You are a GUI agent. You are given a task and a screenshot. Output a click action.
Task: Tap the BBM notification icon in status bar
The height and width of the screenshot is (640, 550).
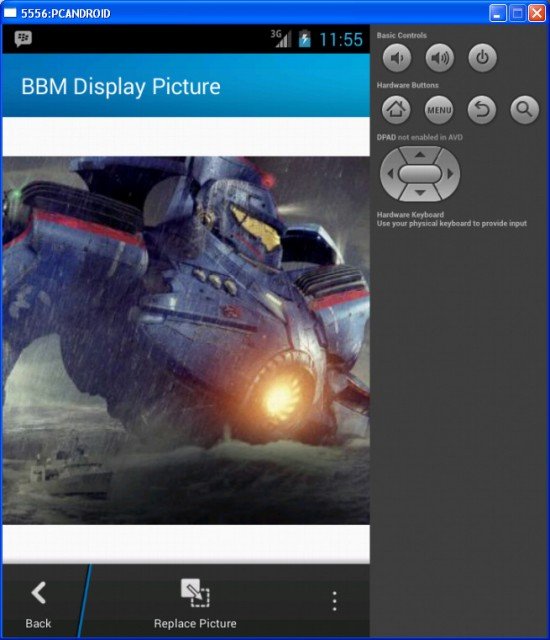pos(23,39)
